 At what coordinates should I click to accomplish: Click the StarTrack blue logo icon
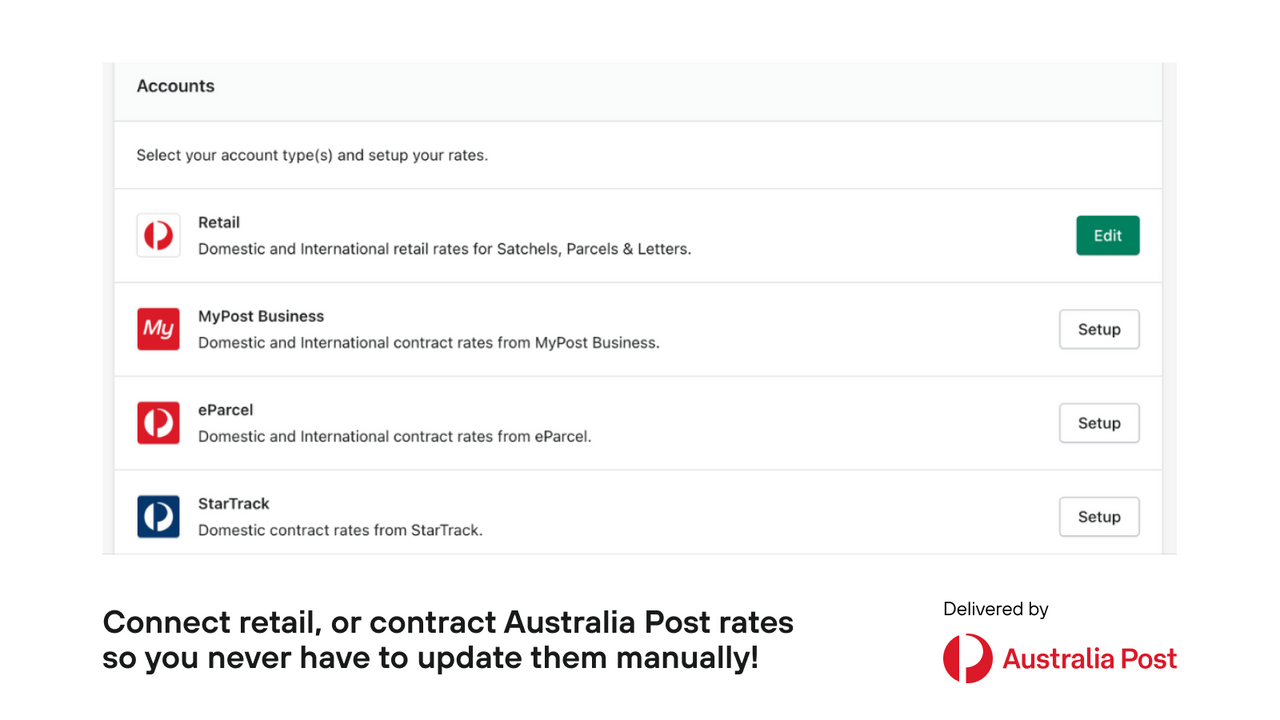click(x=157, y=517)
